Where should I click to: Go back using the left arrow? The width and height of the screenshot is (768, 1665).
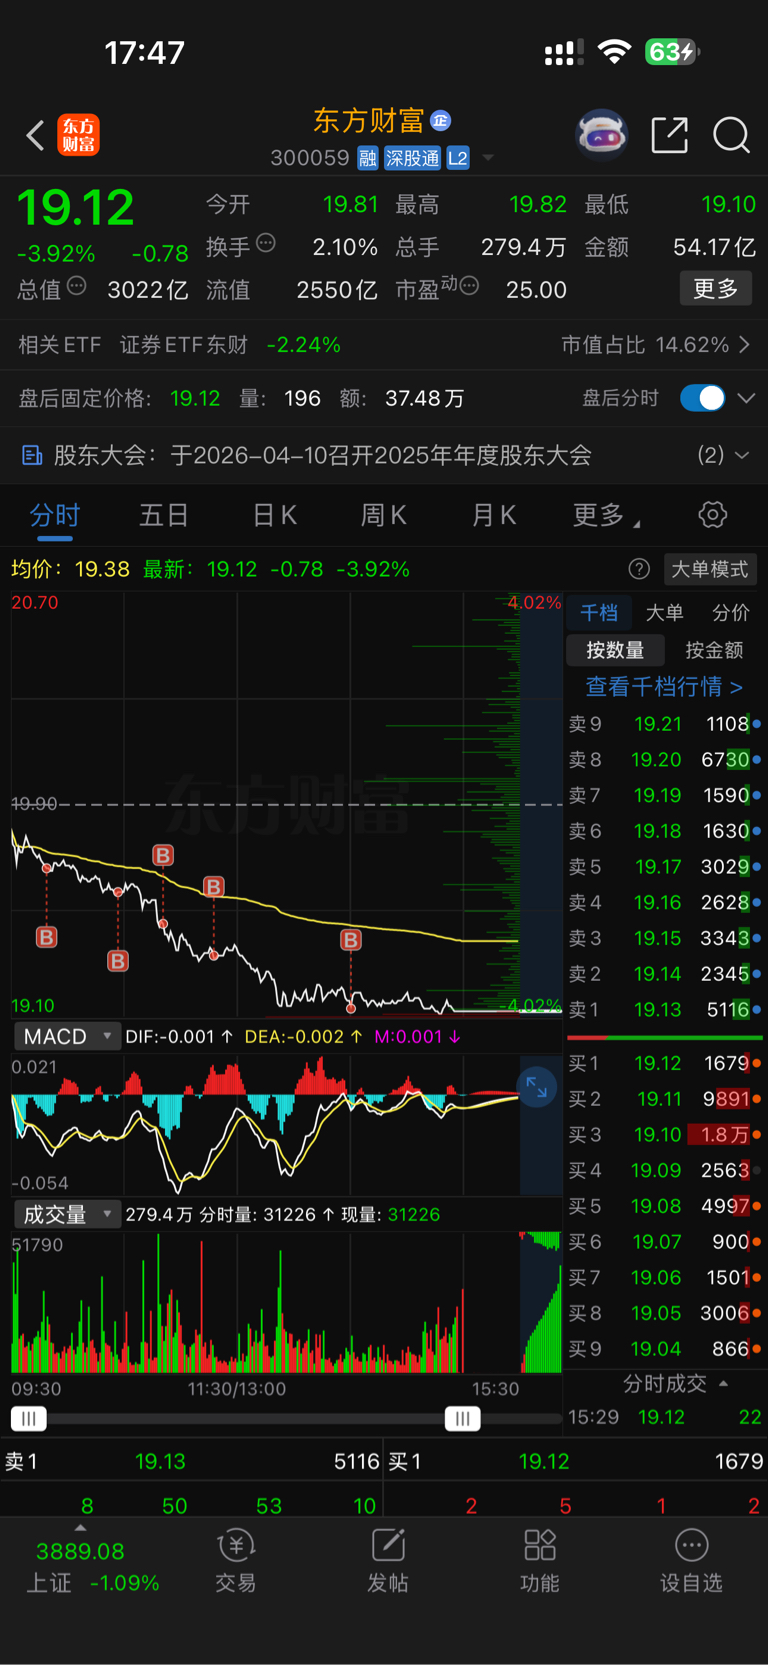pos(35,135)
